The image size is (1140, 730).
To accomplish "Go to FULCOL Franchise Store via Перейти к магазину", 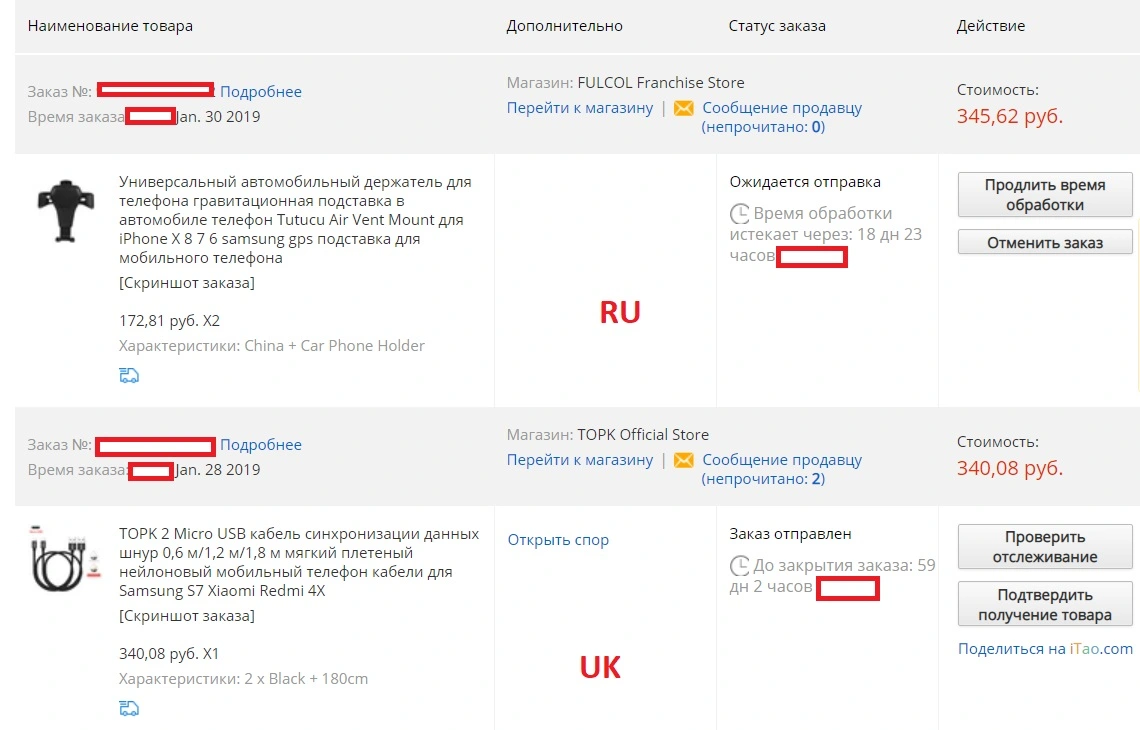I will (x=580, y=108).
